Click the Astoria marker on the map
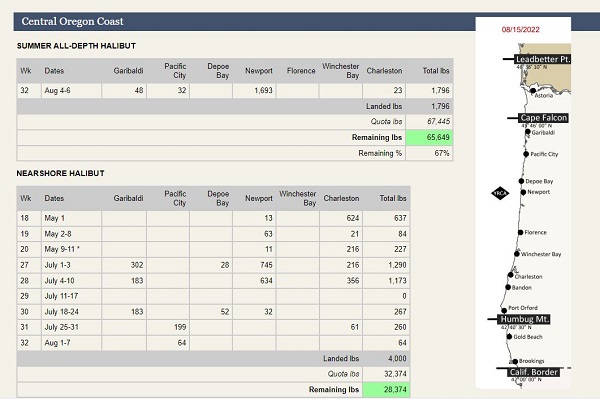 pos(533,91)
